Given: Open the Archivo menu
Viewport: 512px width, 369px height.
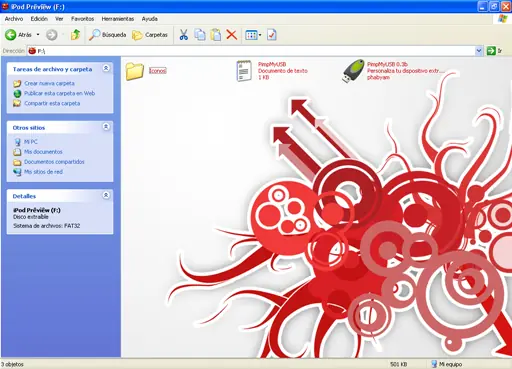Looking at the screenshot, I should [14, 19].
